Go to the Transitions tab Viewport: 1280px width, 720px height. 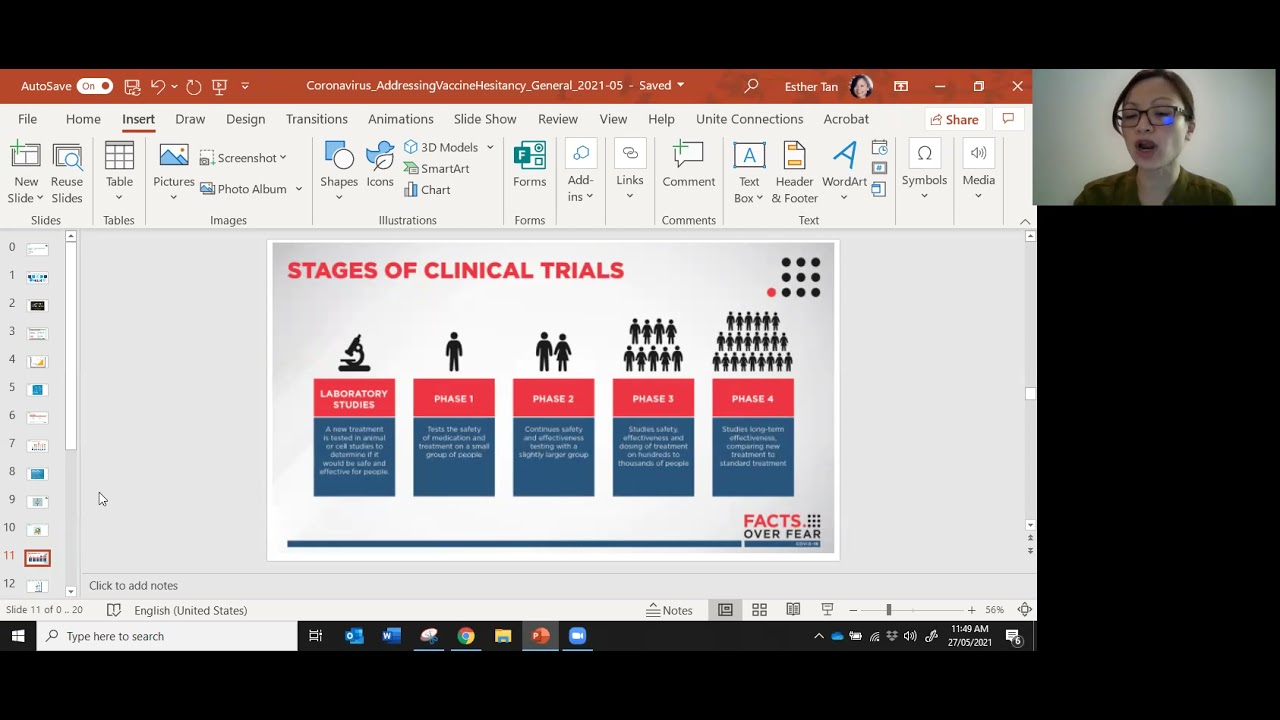[x=316, y=119]
